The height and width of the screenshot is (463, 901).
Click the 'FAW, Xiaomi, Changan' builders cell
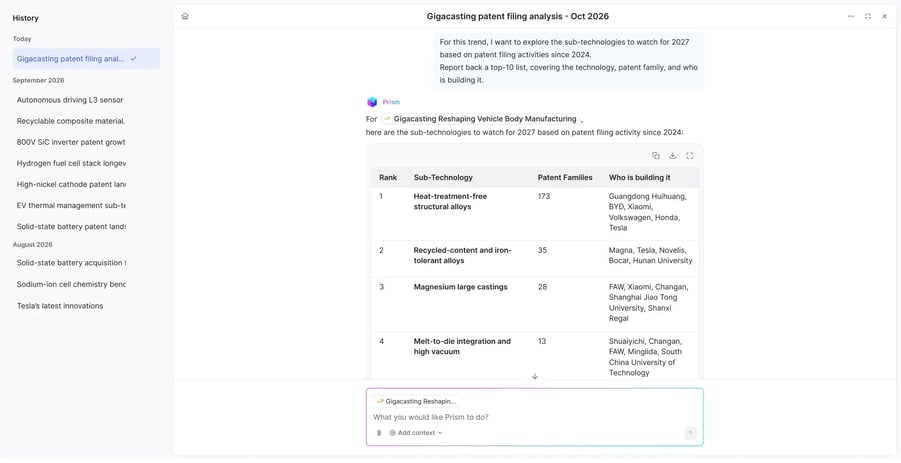click(648, 302)
